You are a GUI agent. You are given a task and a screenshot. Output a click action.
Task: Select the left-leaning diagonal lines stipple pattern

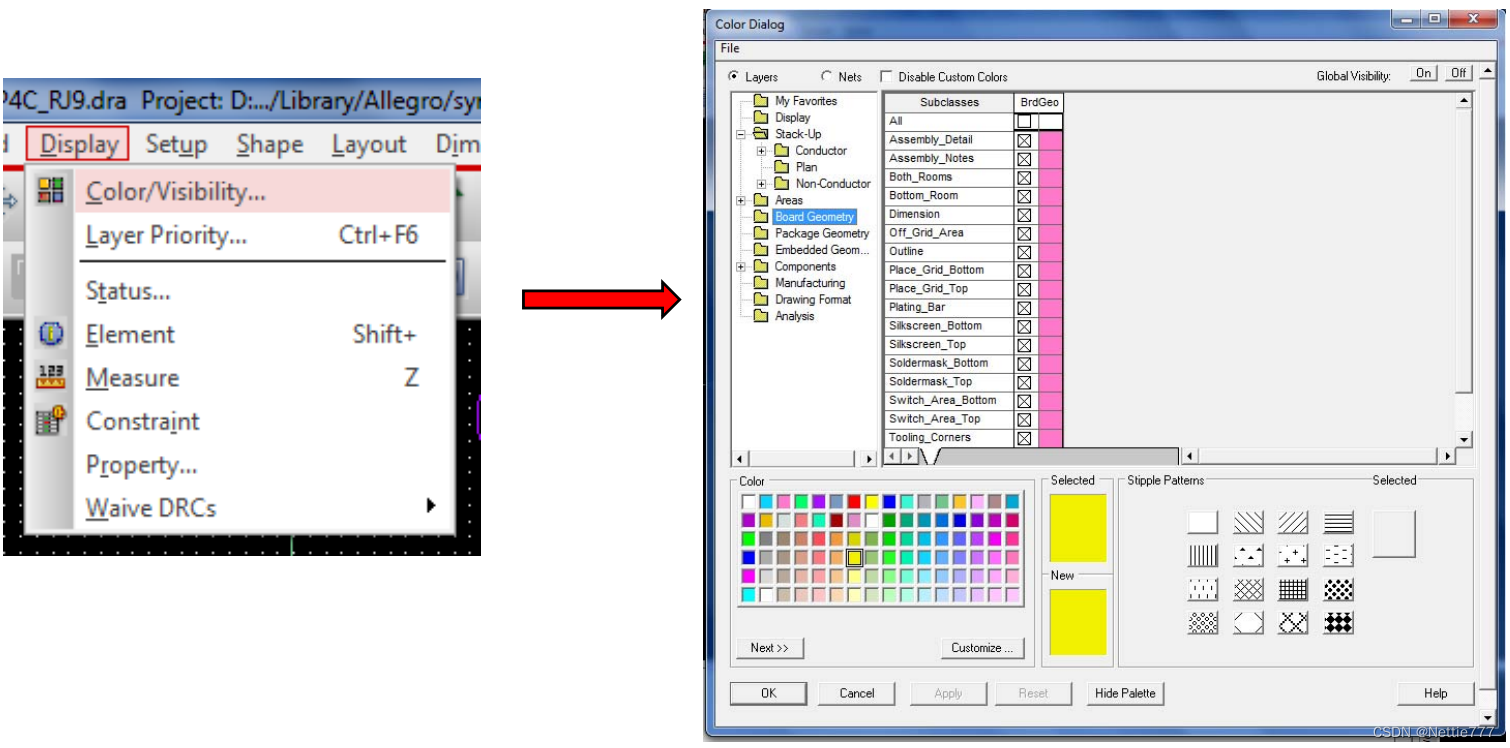[x=1248, y=522]
